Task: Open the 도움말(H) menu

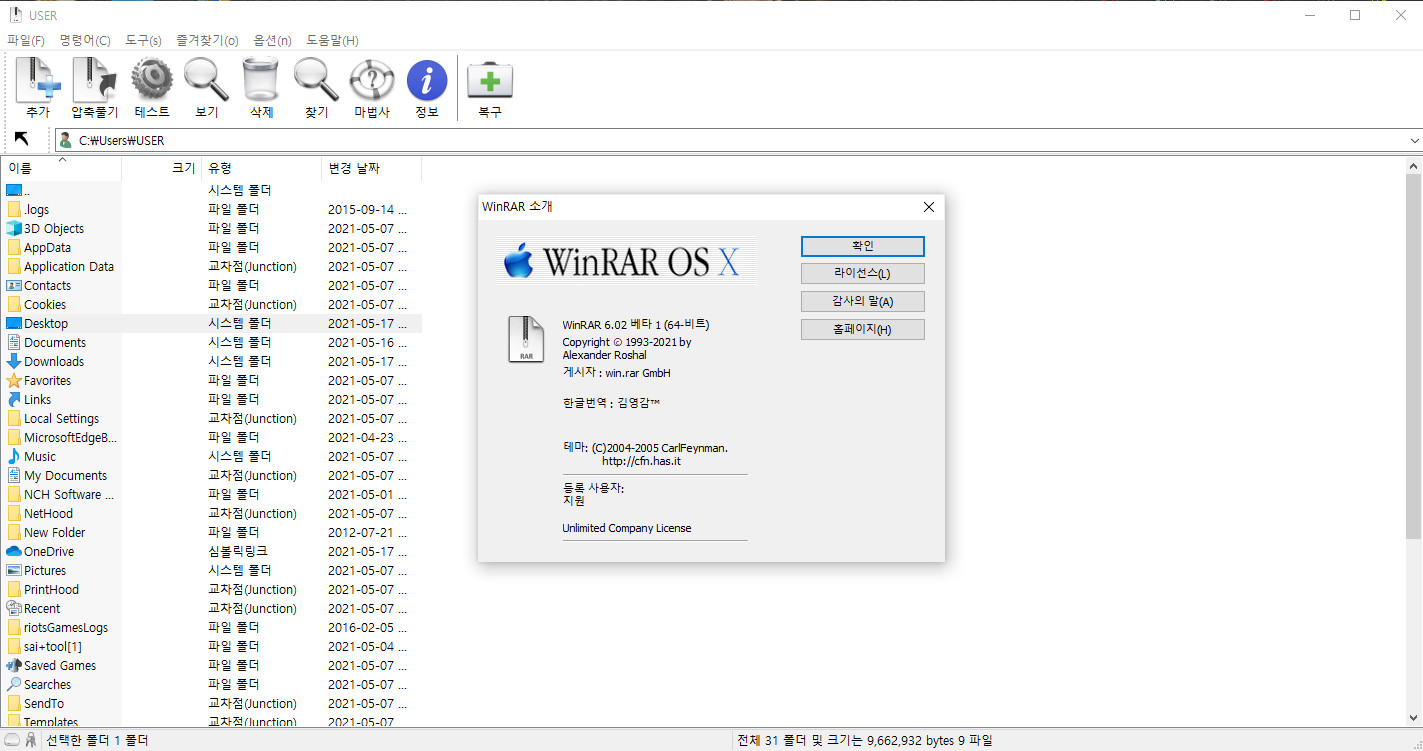Action: 332,40
